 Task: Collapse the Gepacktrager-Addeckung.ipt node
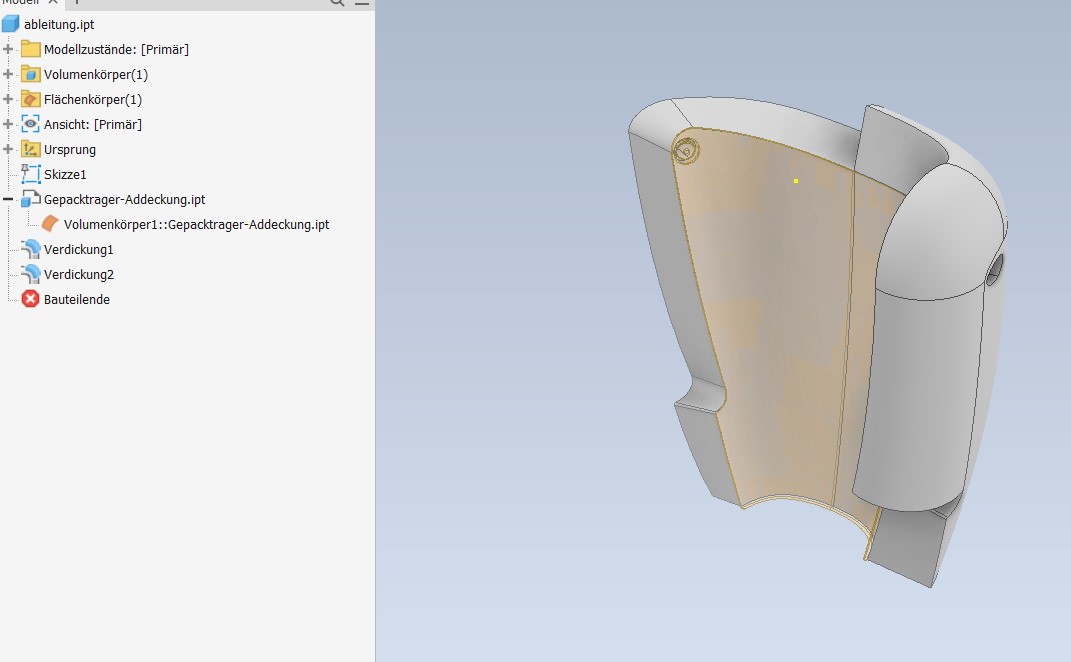pos(8,199)
